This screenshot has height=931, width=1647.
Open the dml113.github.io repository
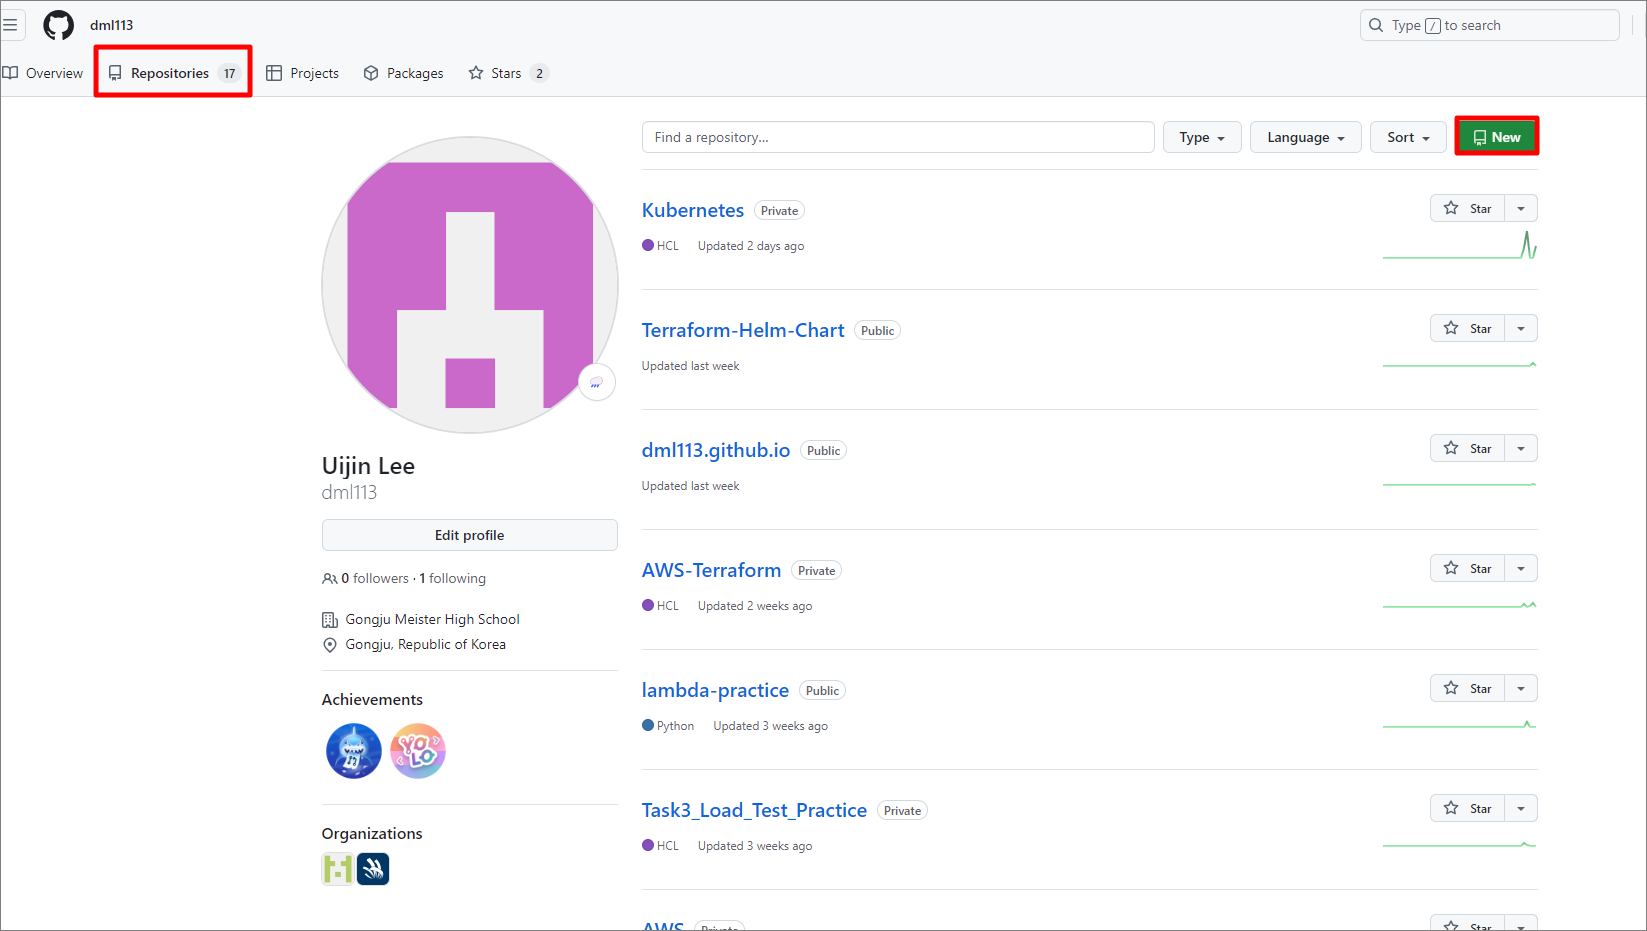[x=716, y=450]
